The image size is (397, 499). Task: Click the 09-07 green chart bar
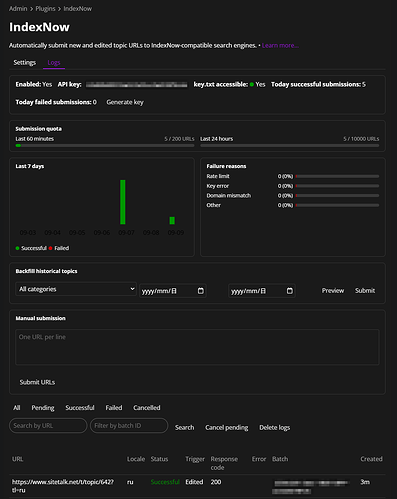coord(123,202)
